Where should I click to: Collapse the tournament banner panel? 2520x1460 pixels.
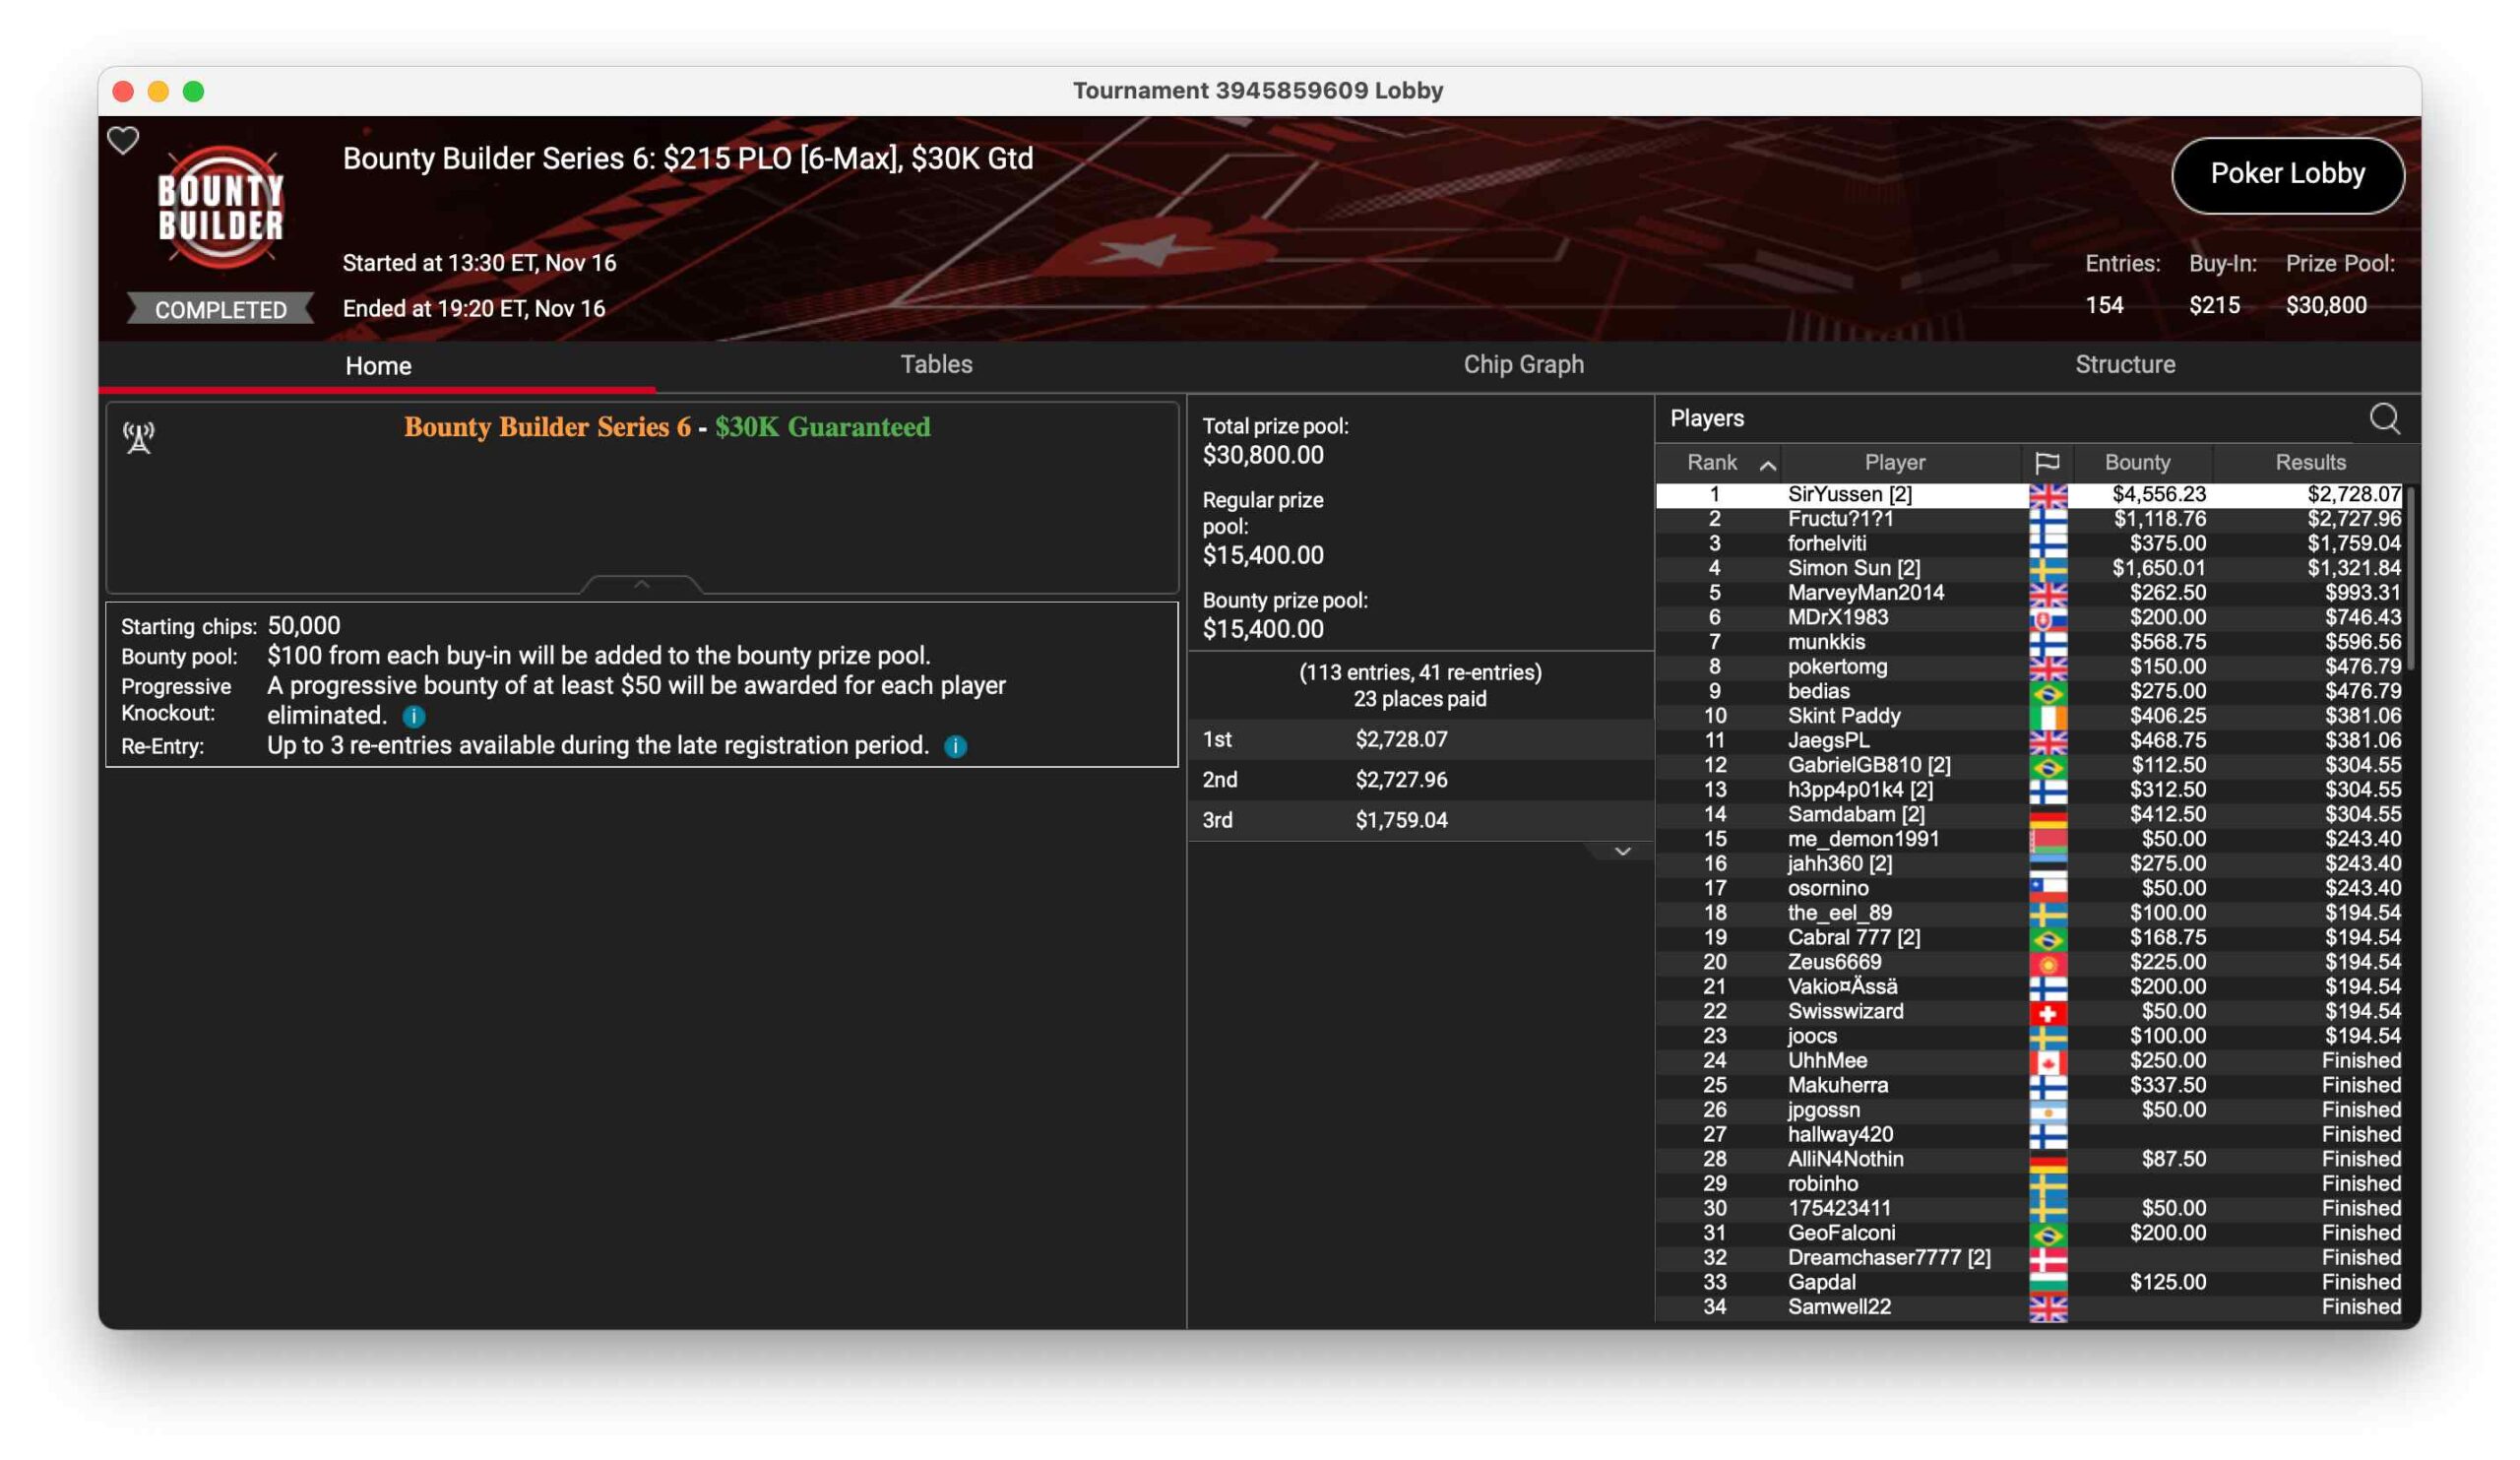pyautogui.click(x=641, y=584)
